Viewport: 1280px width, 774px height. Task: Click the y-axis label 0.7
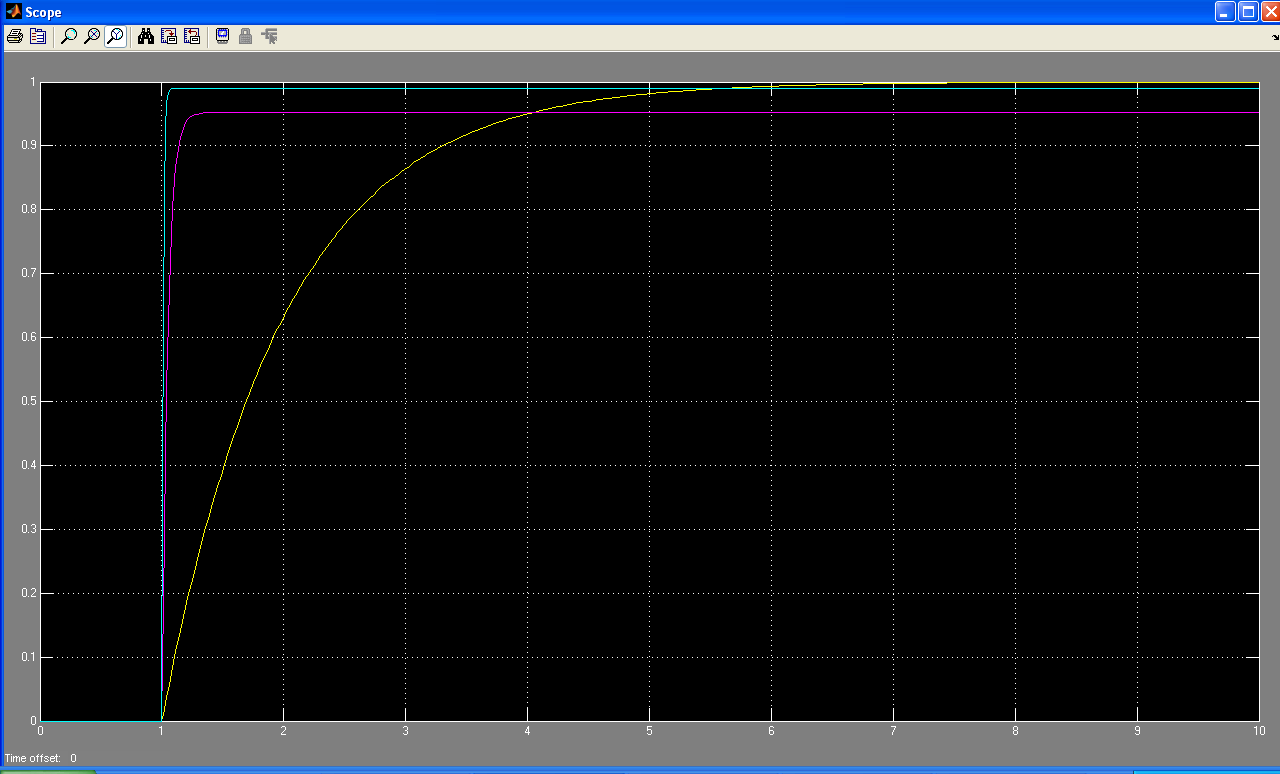27,274
